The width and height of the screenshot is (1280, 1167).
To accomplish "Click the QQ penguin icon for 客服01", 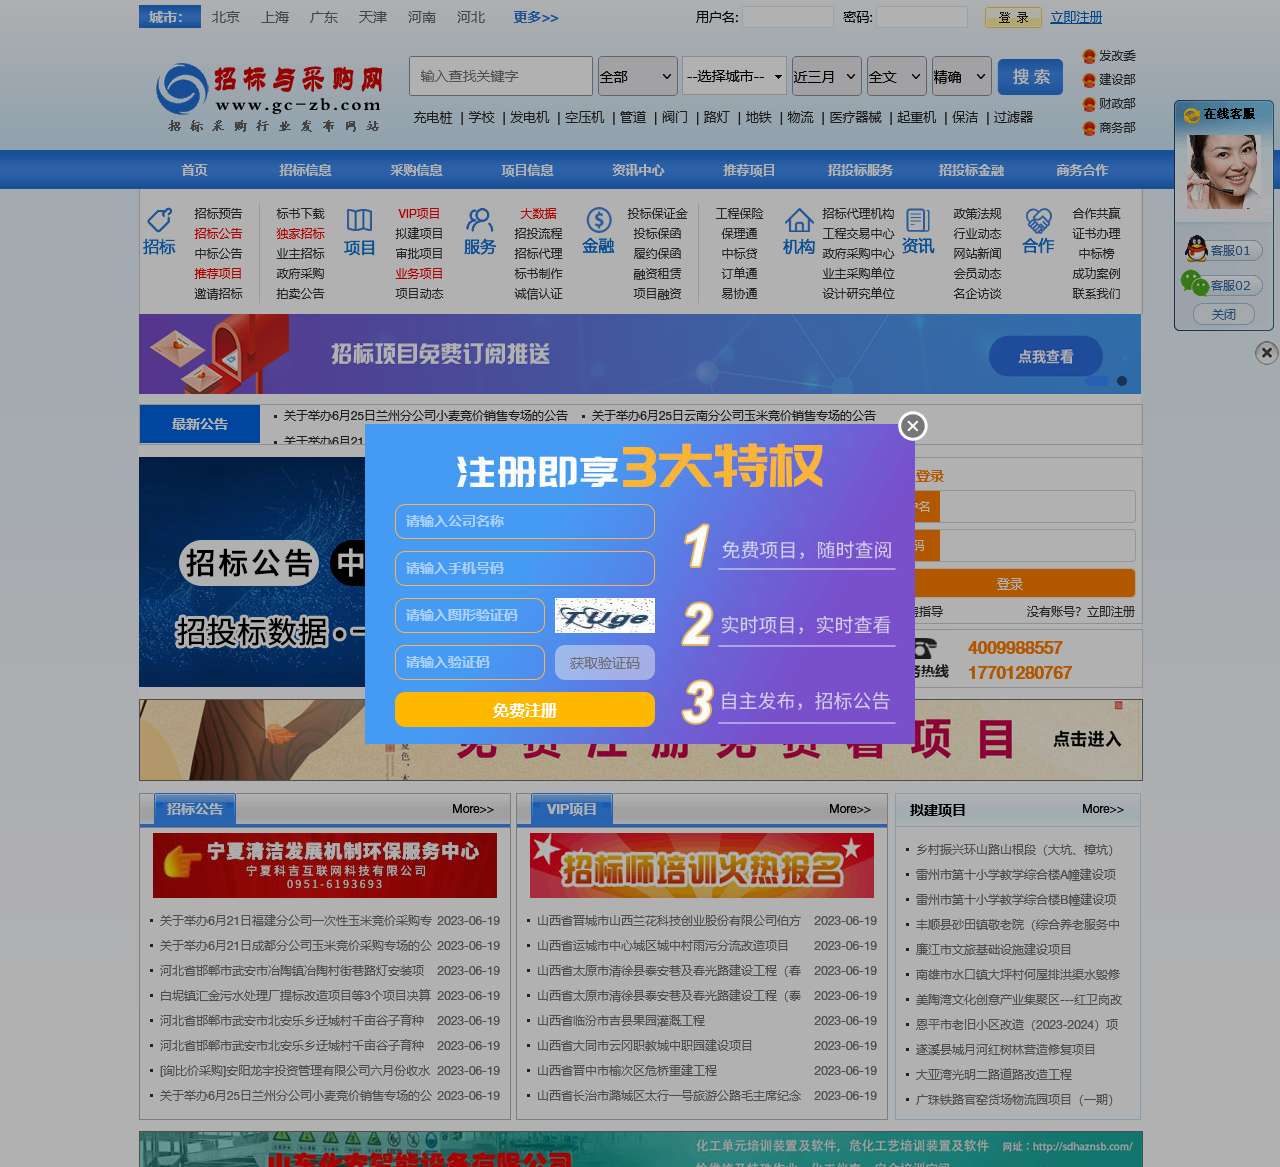I will [x=1196, y=248].
